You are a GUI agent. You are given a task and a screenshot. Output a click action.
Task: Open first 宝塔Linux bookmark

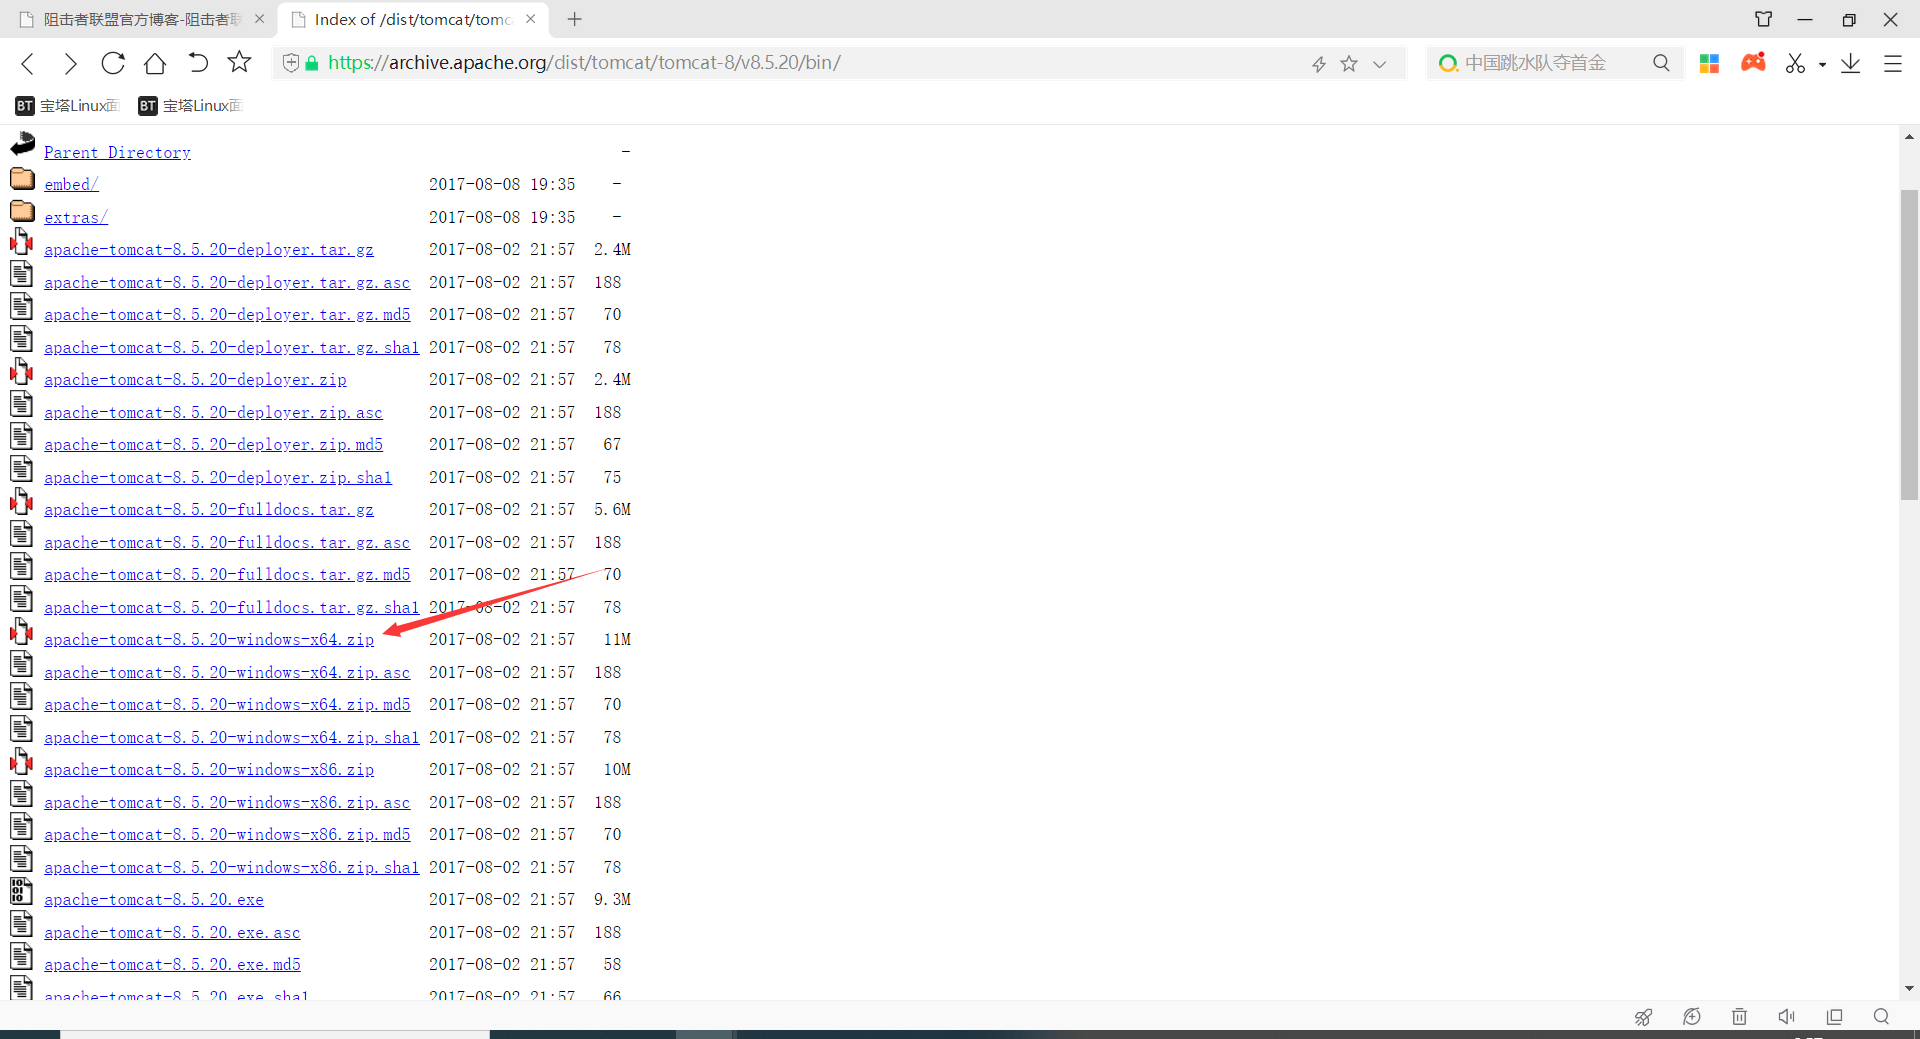(x=67, y=105)
